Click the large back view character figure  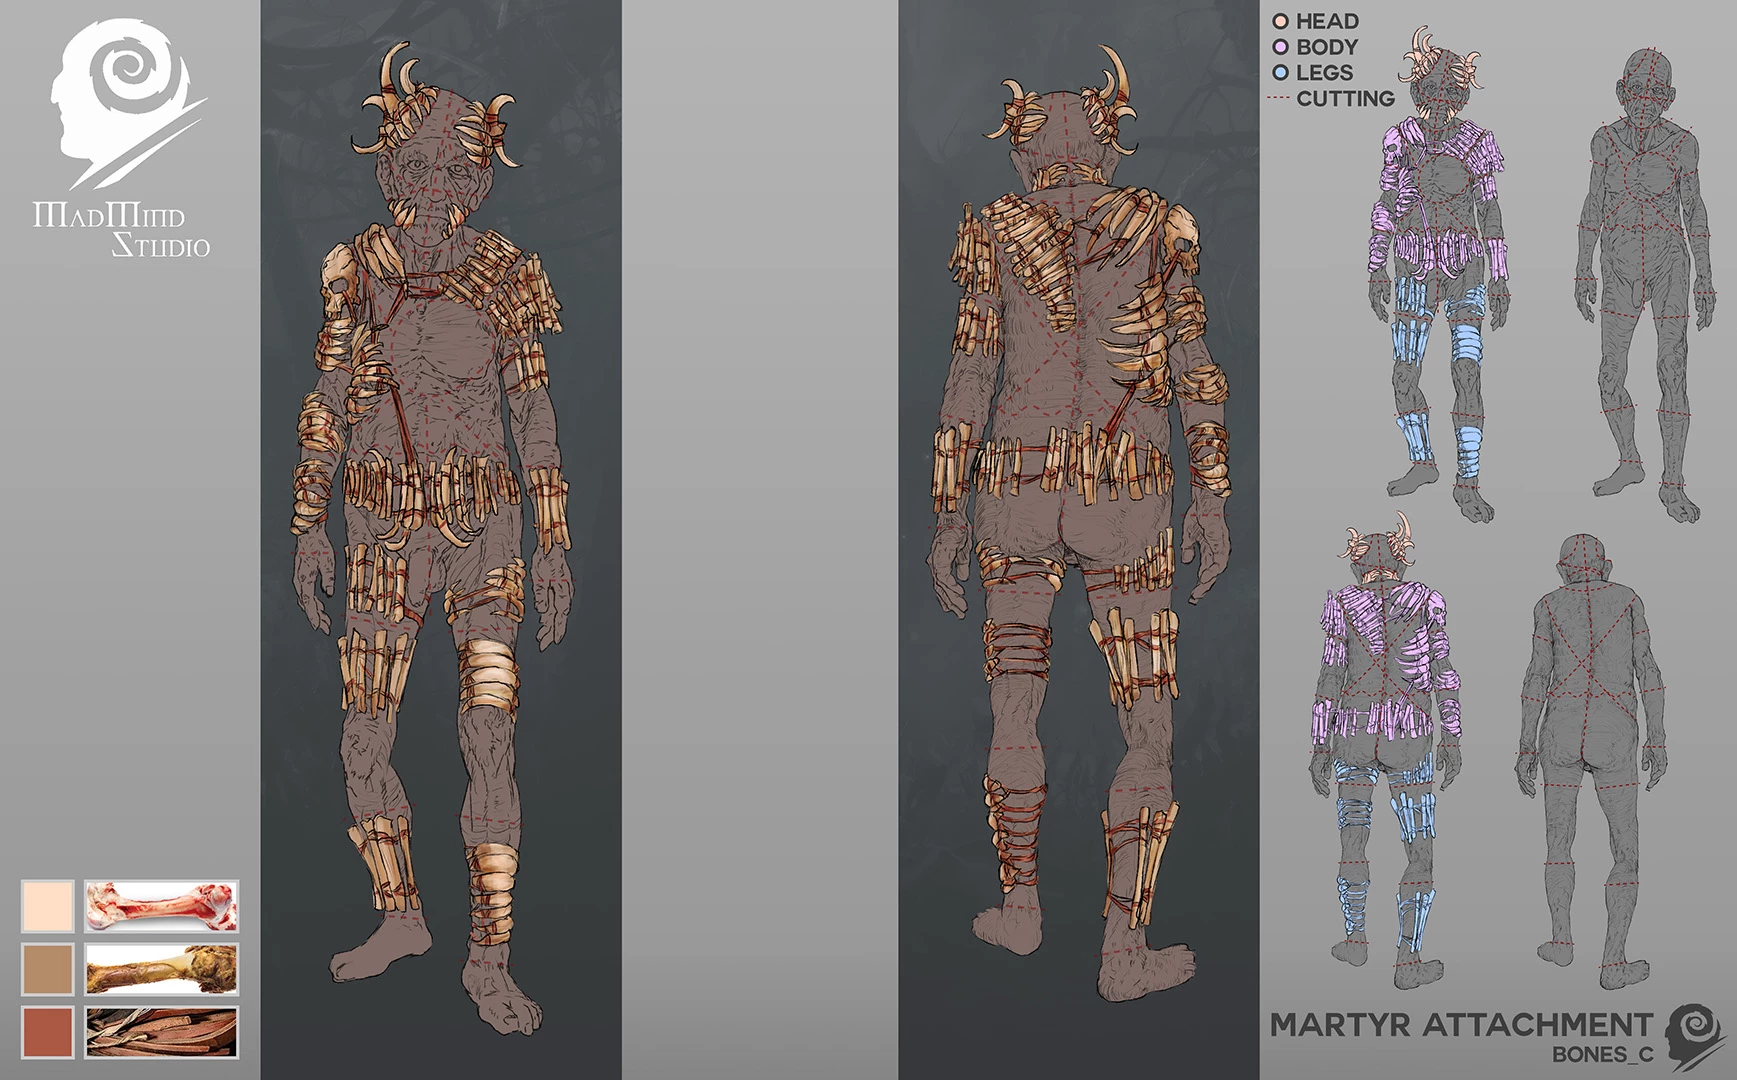click(x=1082, y=522)
